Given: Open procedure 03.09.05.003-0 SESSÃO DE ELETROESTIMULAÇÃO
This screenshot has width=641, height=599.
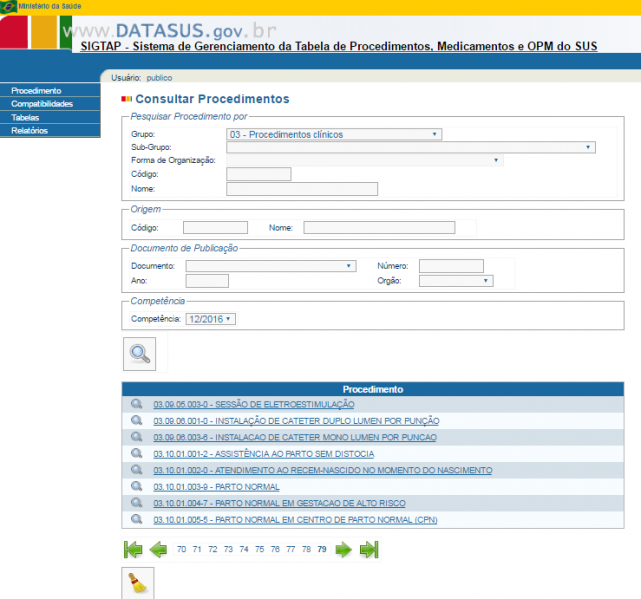Looking at the screenshot, I should (x=254, y=404).
